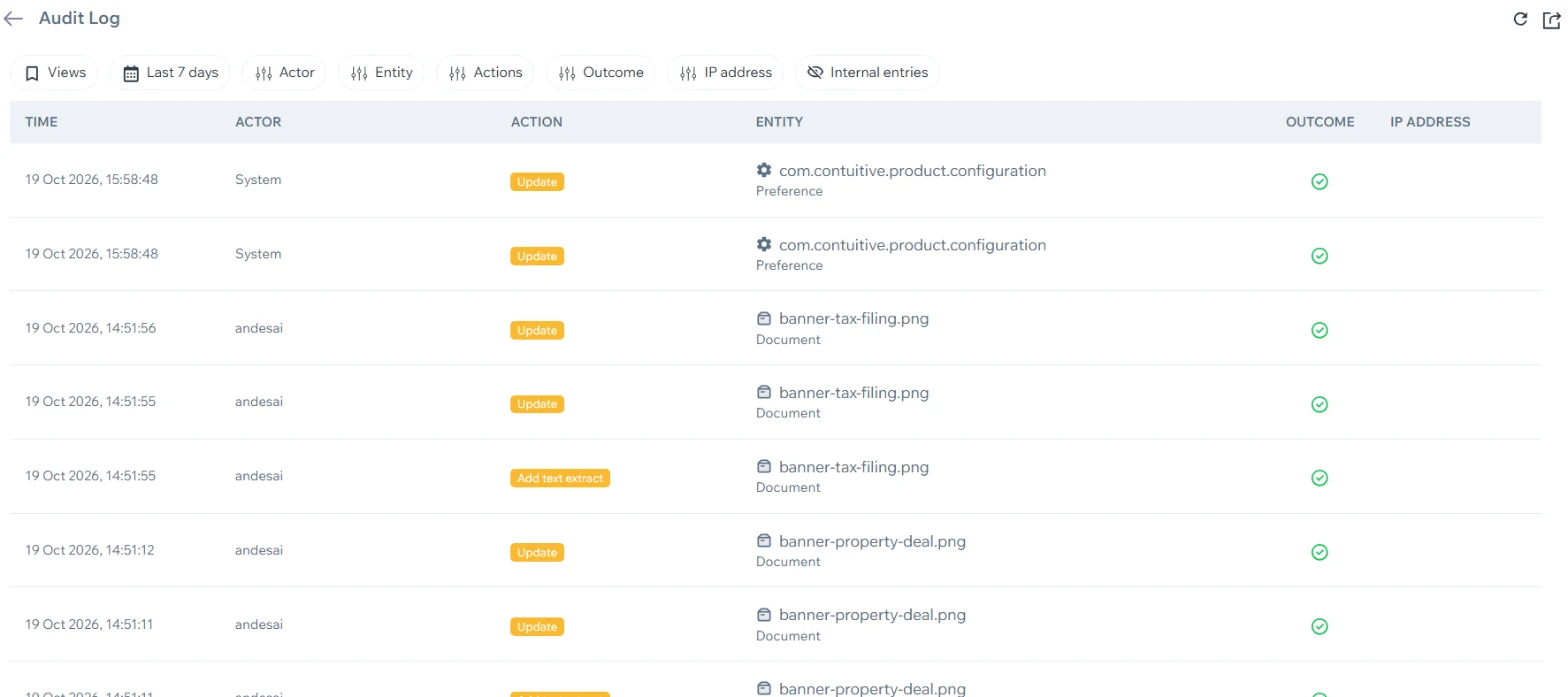The width and height of the screenshot is (1568, 697).
Task: Click Update badge in 14:51:56 row
Action: [x=537, y=330]
